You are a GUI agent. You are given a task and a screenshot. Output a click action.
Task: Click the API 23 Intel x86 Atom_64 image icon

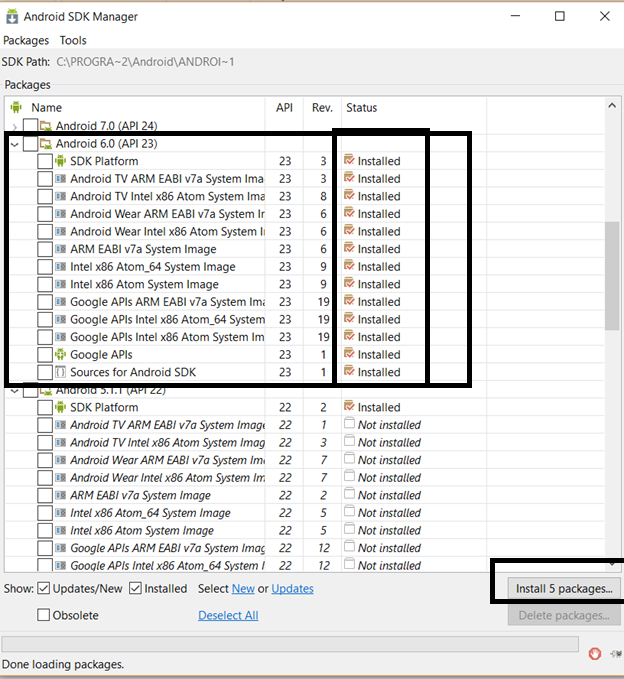[60, 266]
